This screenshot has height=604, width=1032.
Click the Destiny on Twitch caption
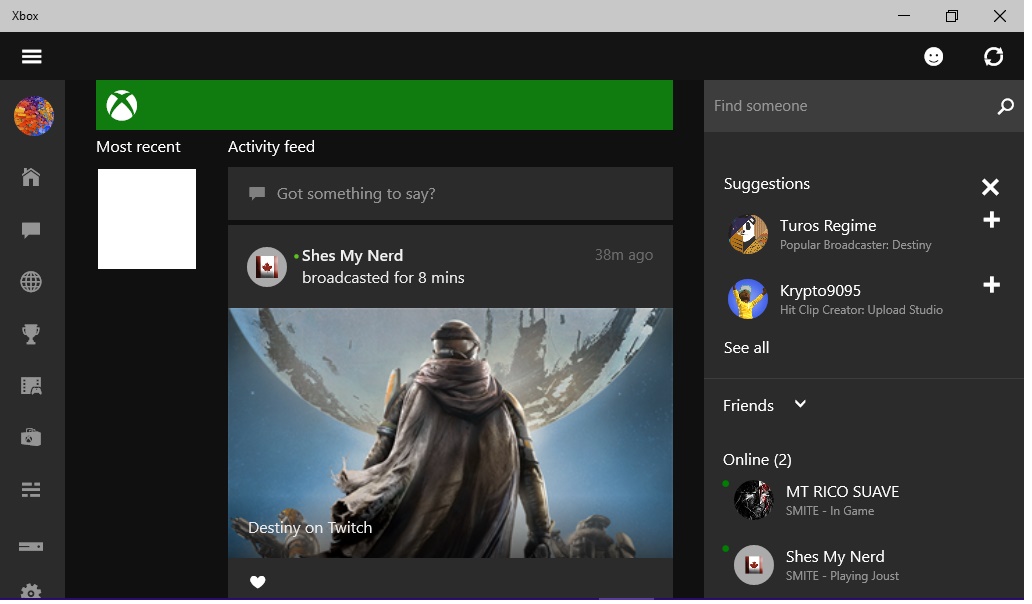(310, 527)
